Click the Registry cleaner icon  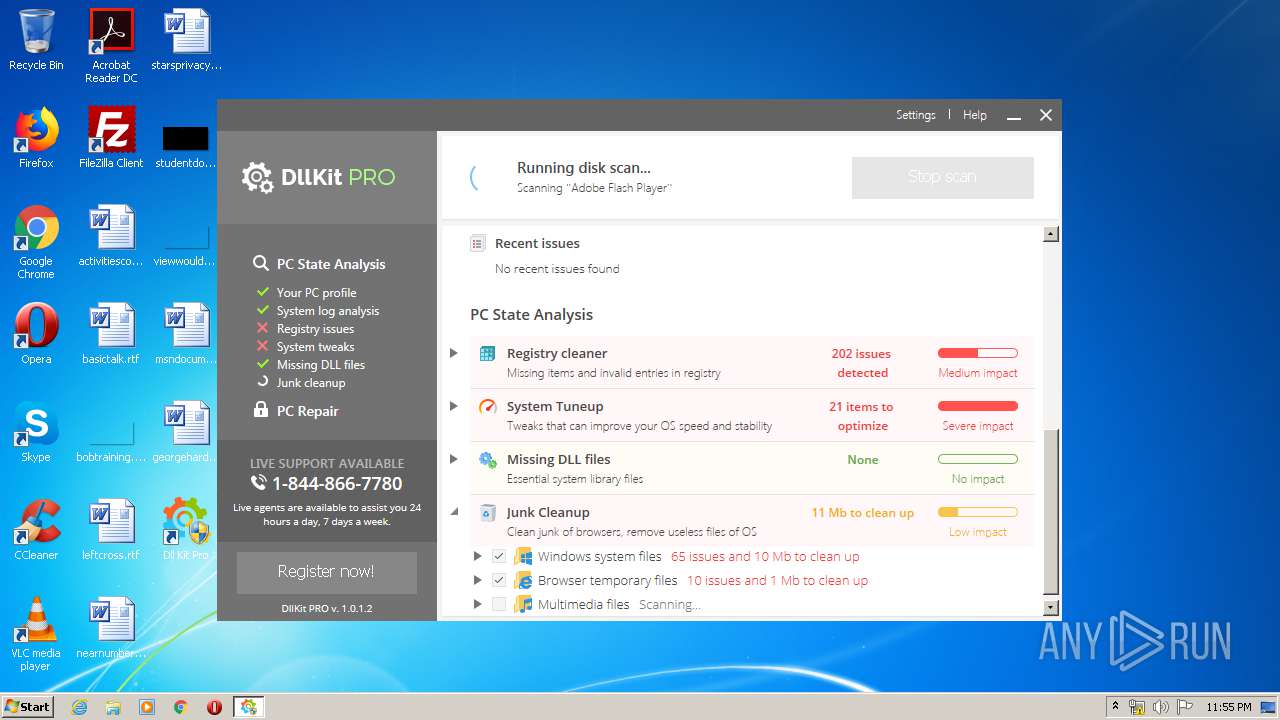pyautogui.click(x=487, y=353)
